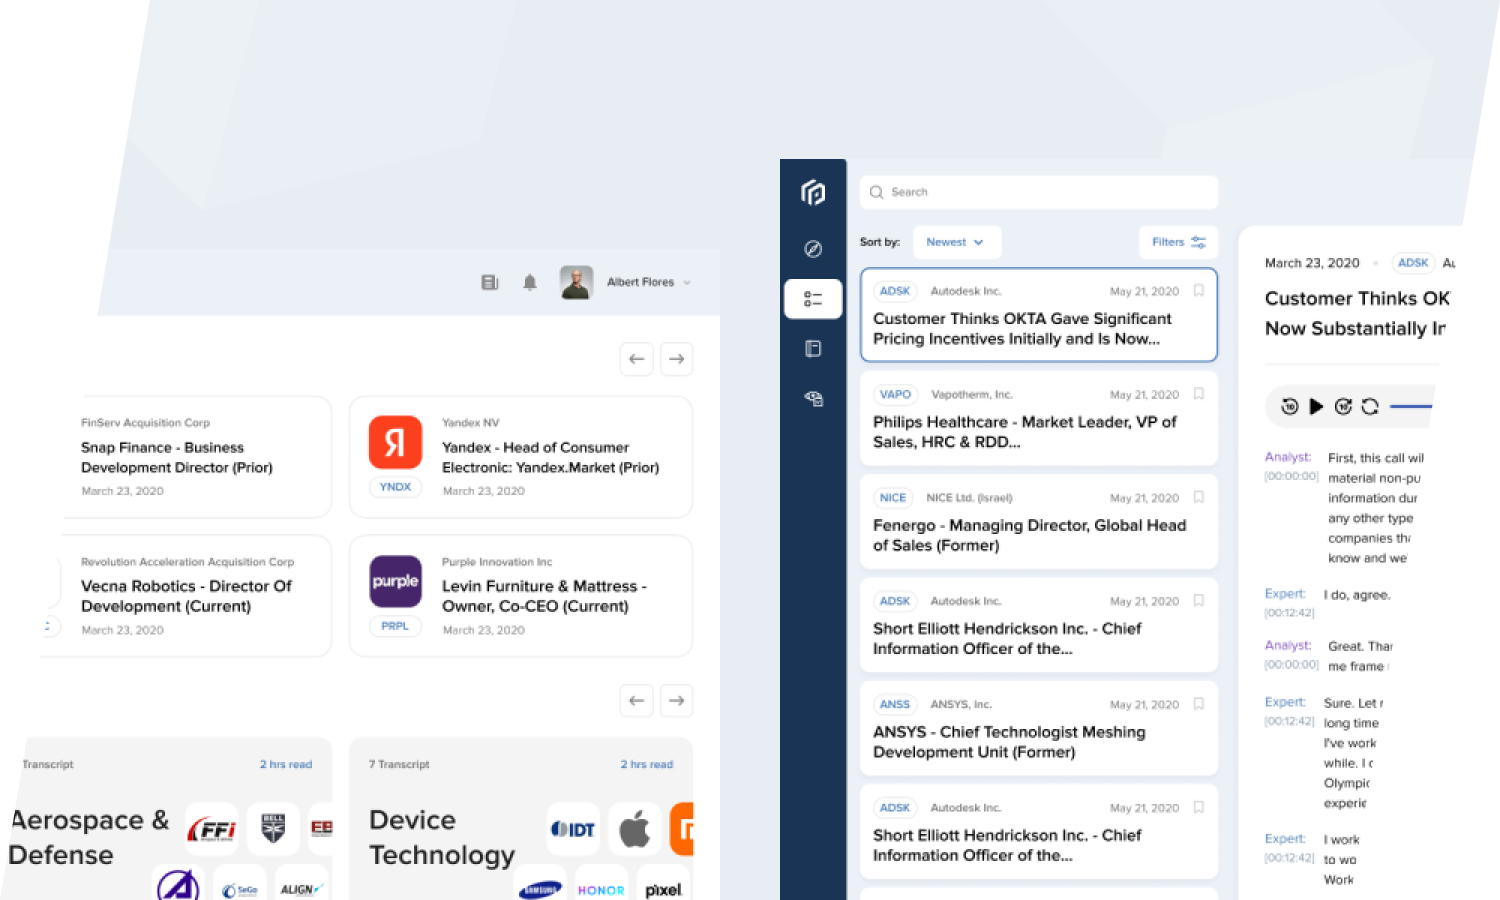Click the IDT logo in Device Technology

click(574, 829)
